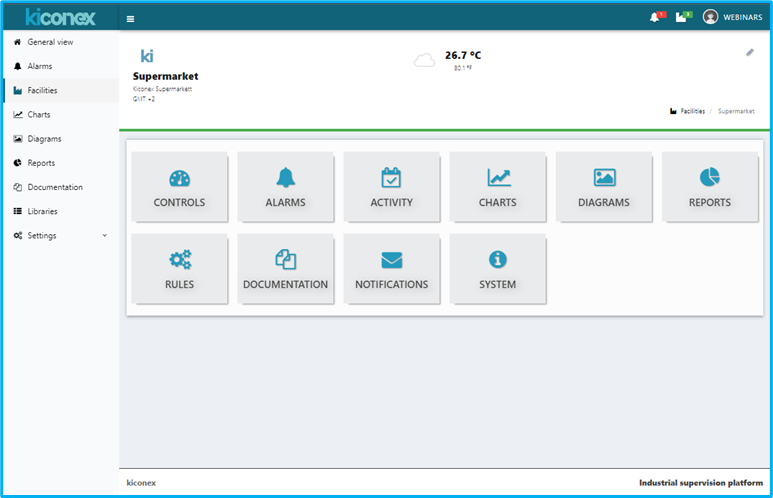Screen dimensions: 773x498
Task: Expand the Settings sidebar submenu
Action: pyautogui.click(x=60, y=236)
